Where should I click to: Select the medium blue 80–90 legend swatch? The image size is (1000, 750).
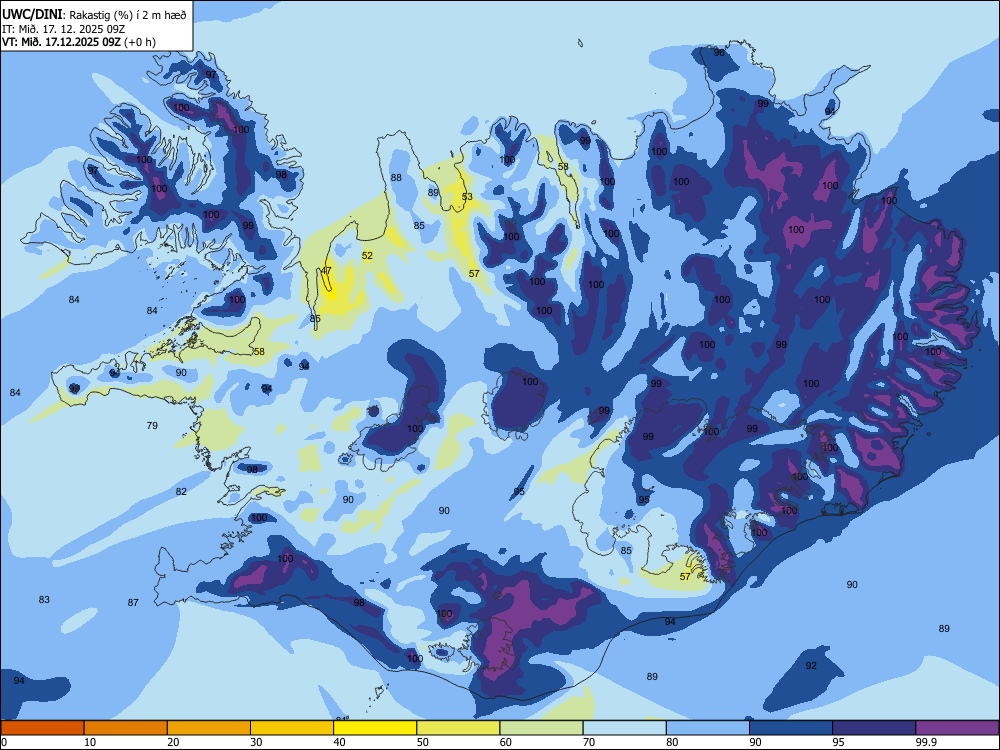click(x=708, y=728)
